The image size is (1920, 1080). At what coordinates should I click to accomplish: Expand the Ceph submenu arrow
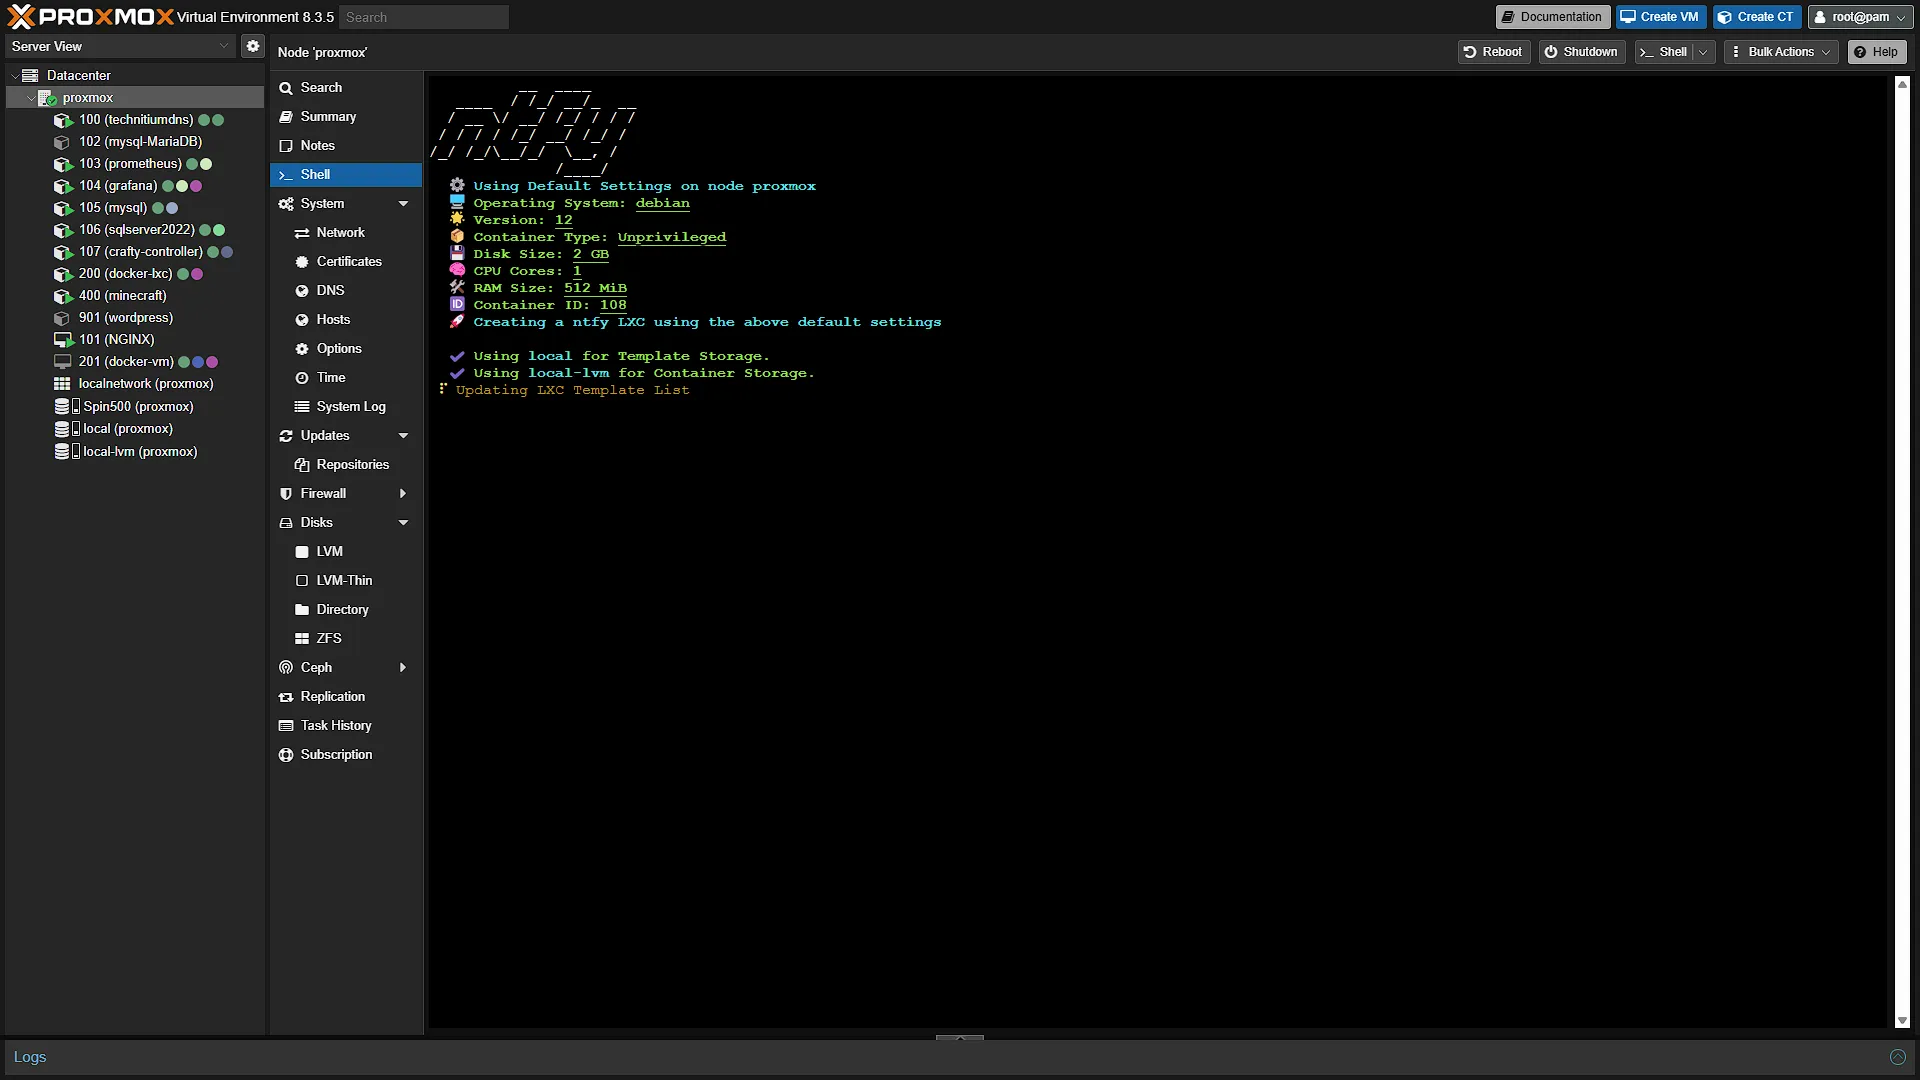click(x=404, y=668)
